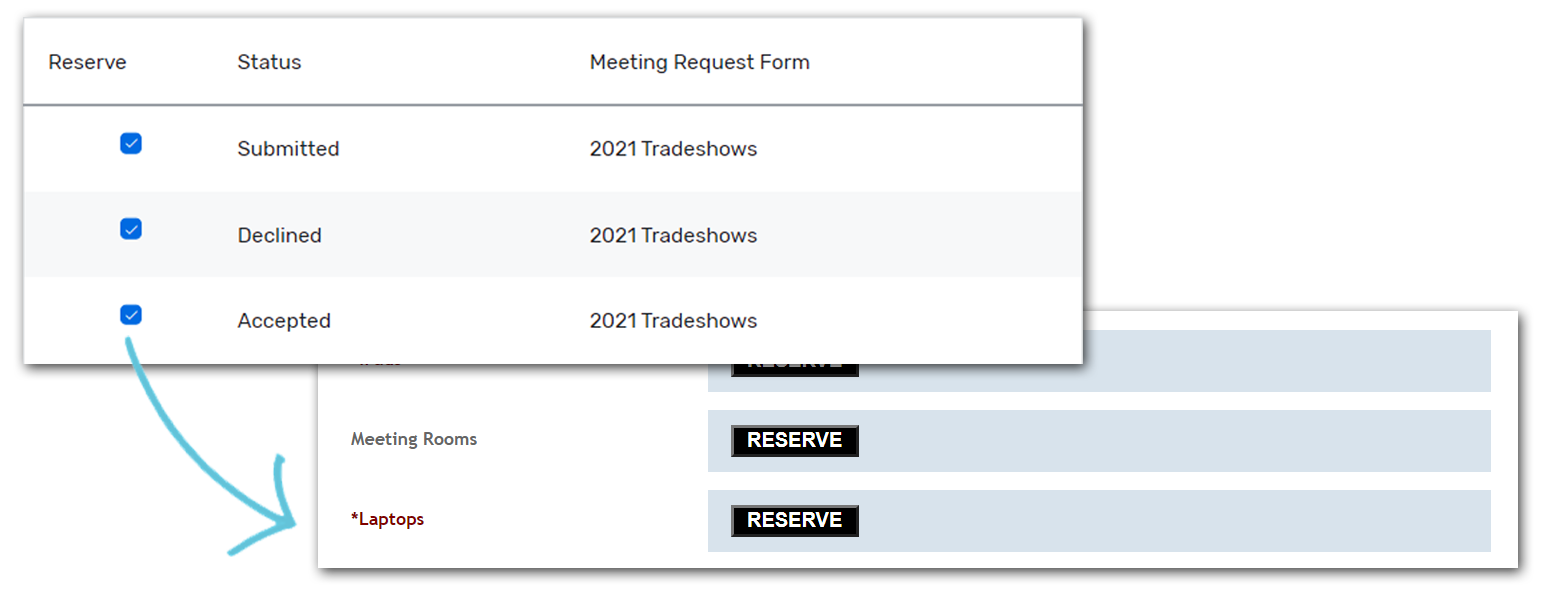Click the availability bar next to Meeting Rooms

tap(1150, 440)
